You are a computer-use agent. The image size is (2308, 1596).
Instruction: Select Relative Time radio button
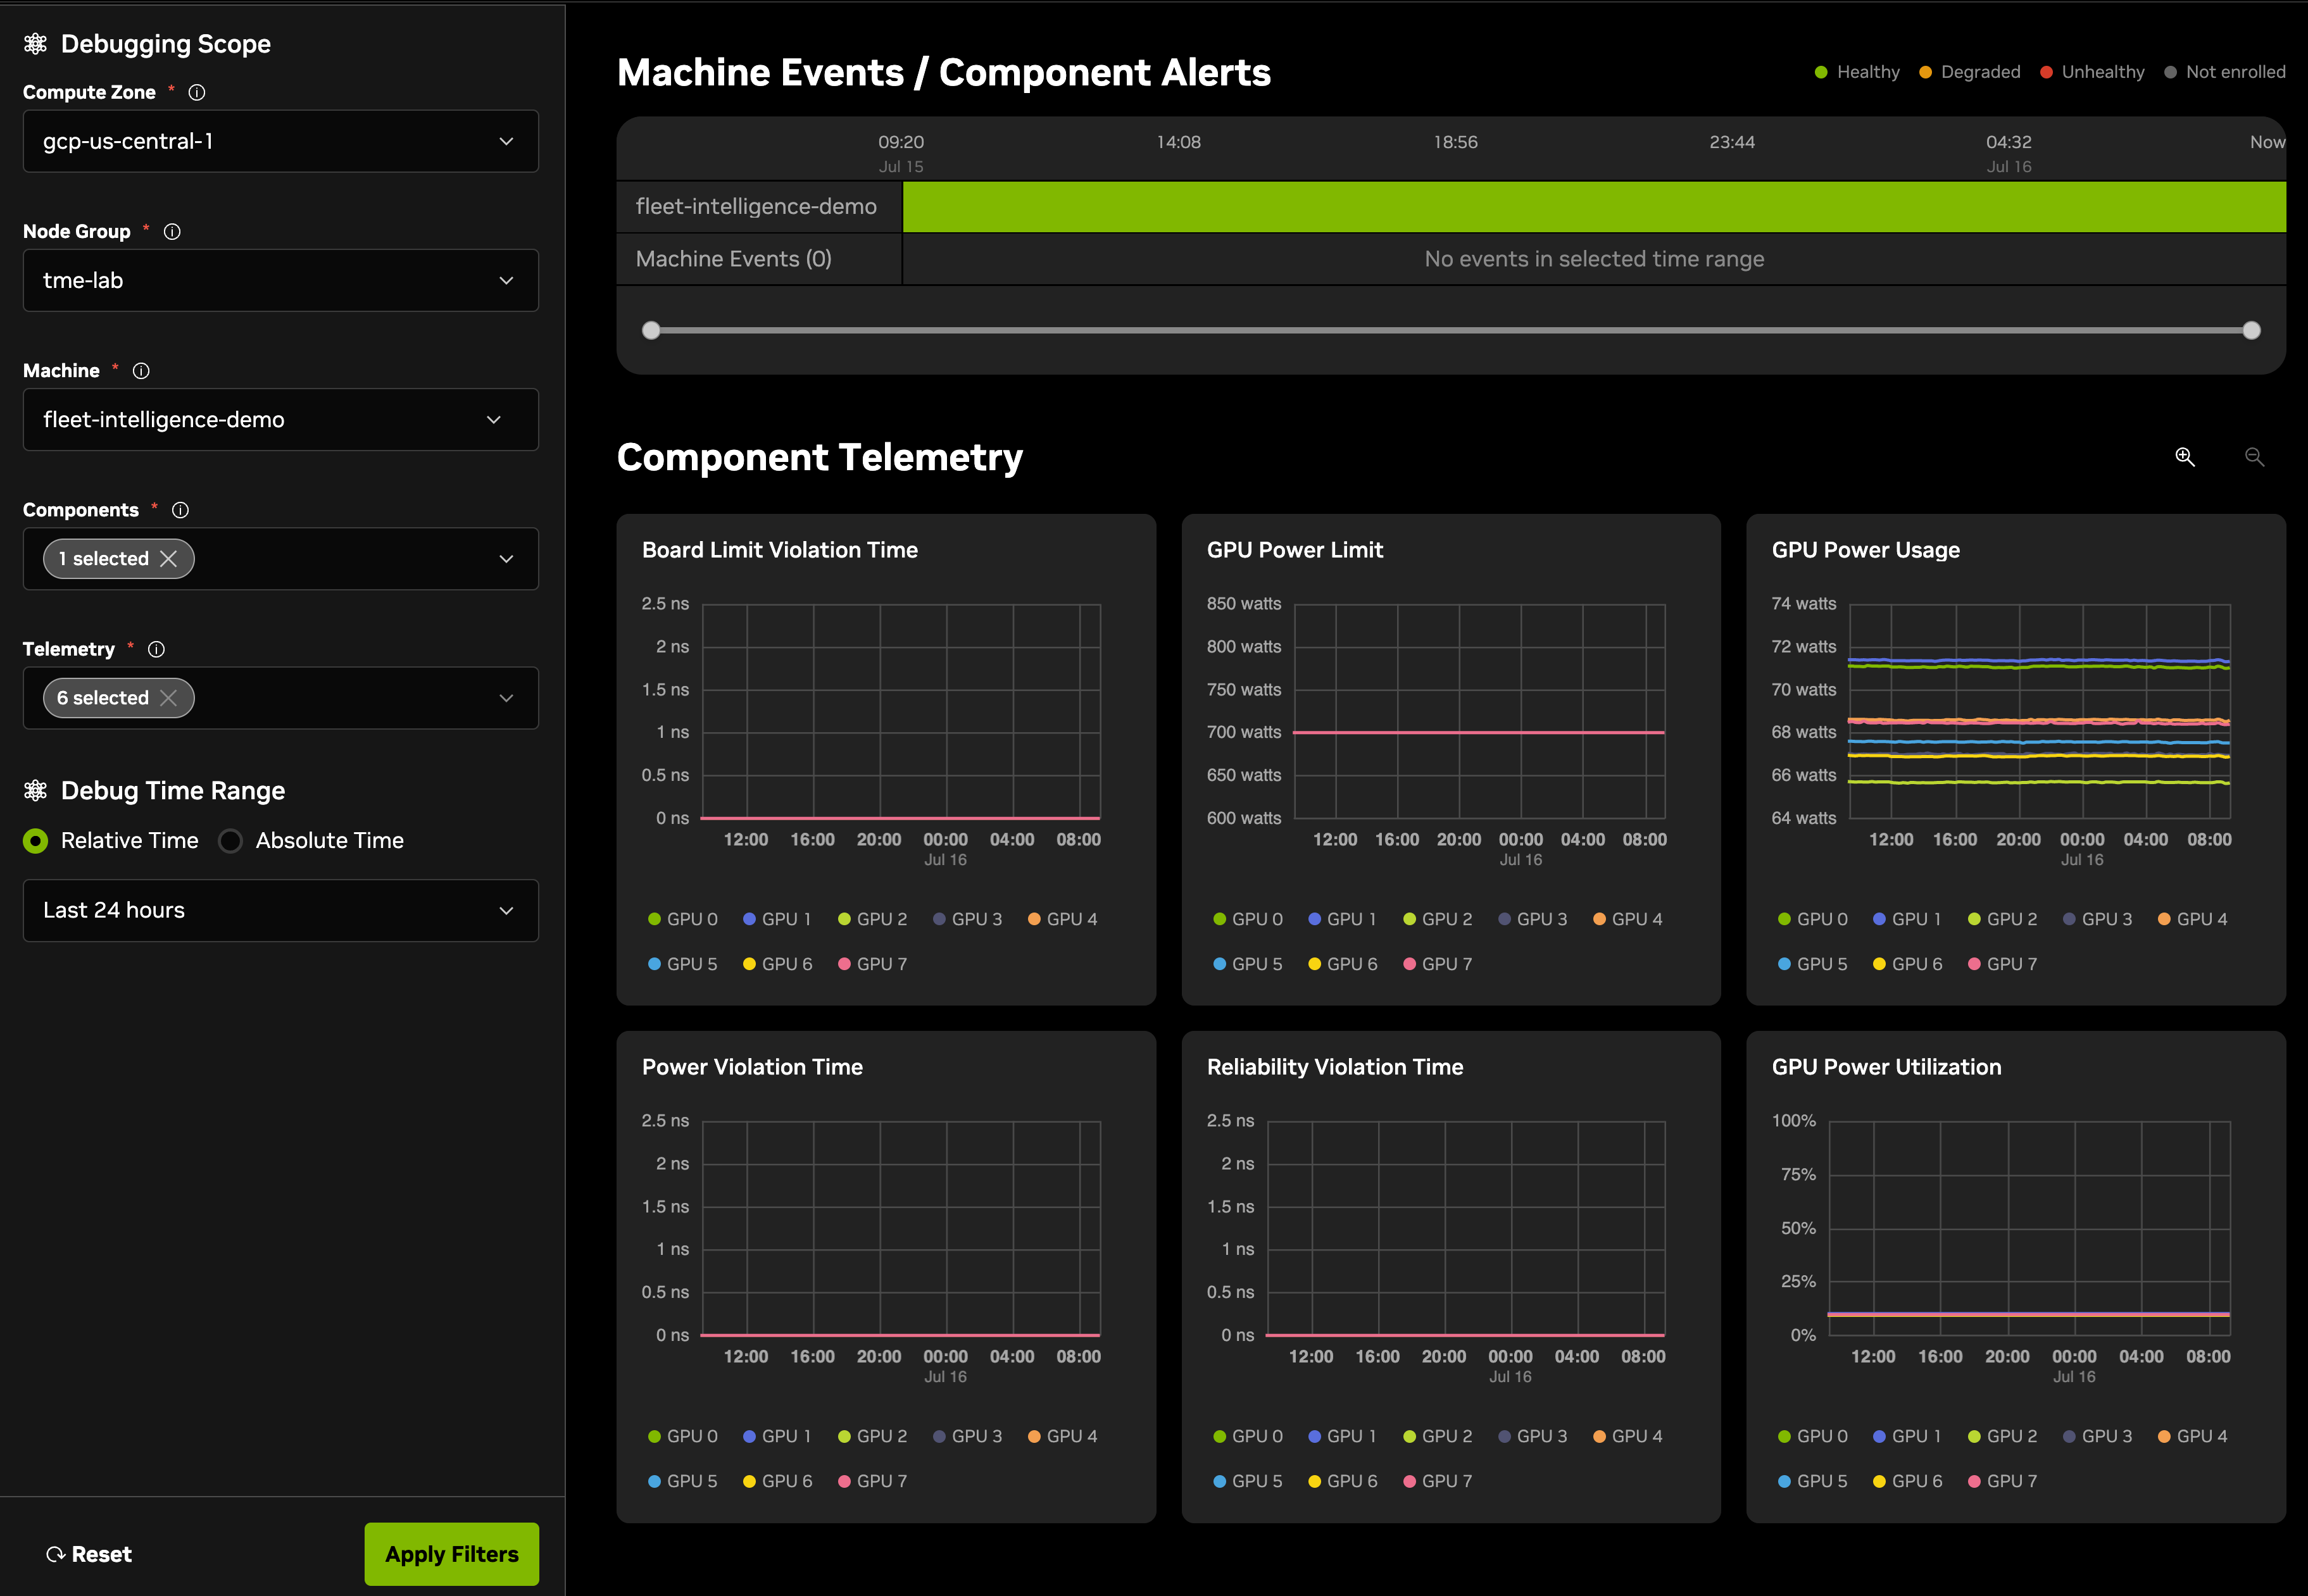[x=36, y=841]
